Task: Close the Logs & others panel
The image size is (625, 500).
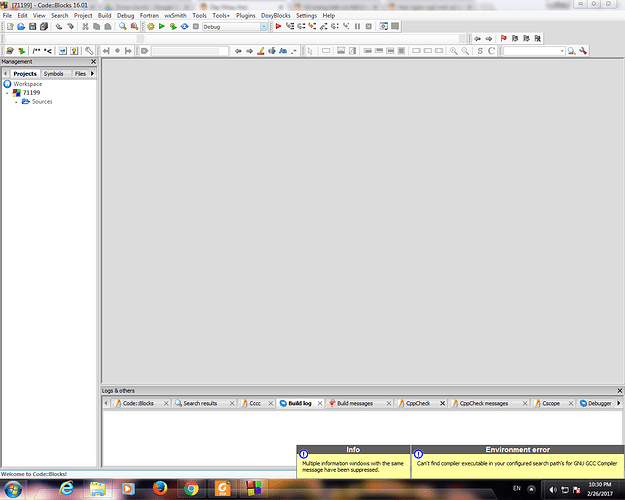Action: click(x=619, y=391)
